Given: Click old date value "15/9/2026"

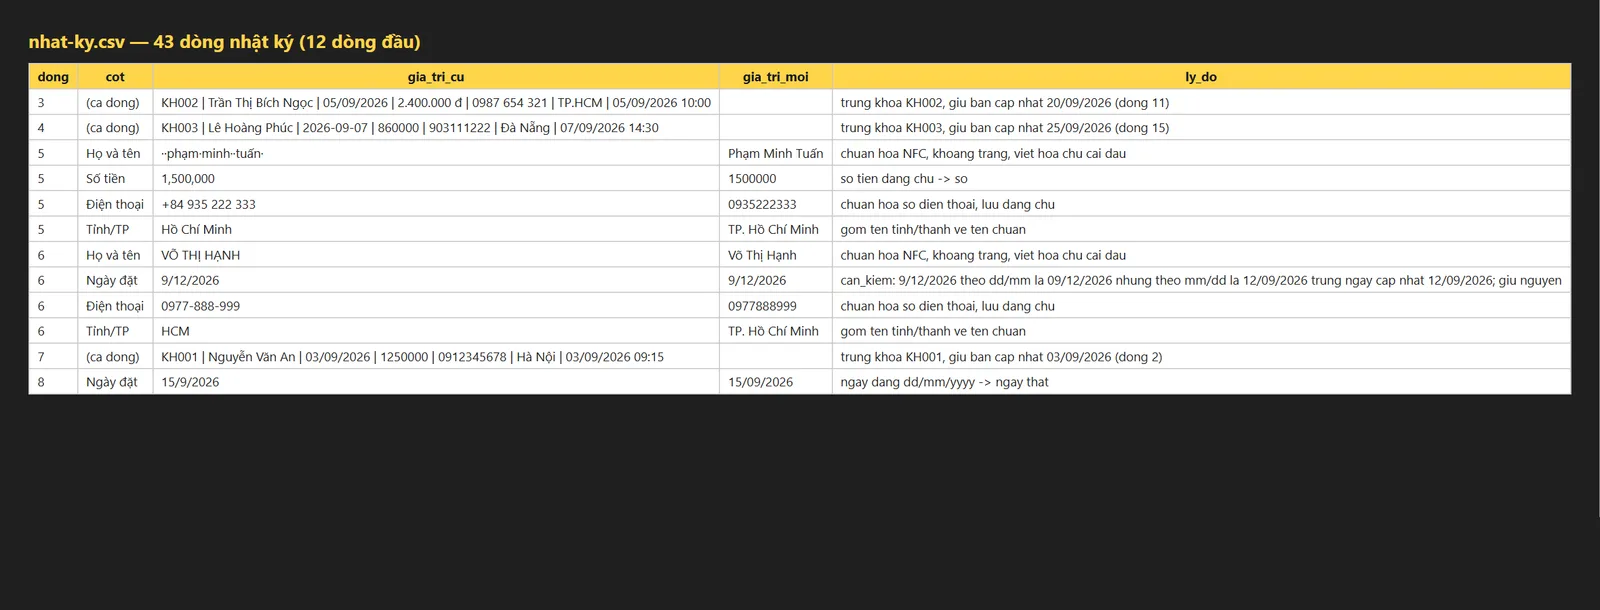Looking at the screenshot, I should pyautogui.click(x=190, y=382).
